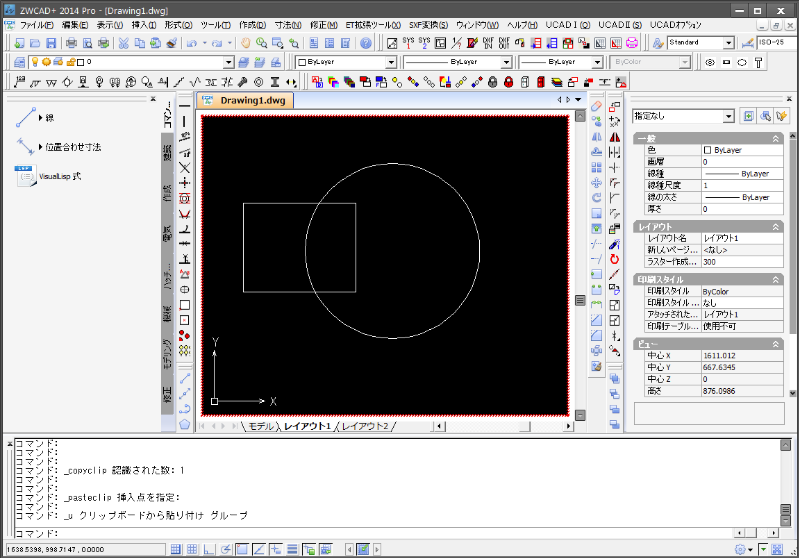The height and width of the screenshot is (558, 799).
Task: Click the eye icon in viewport toolbar
Action: [x=709, y=62]
